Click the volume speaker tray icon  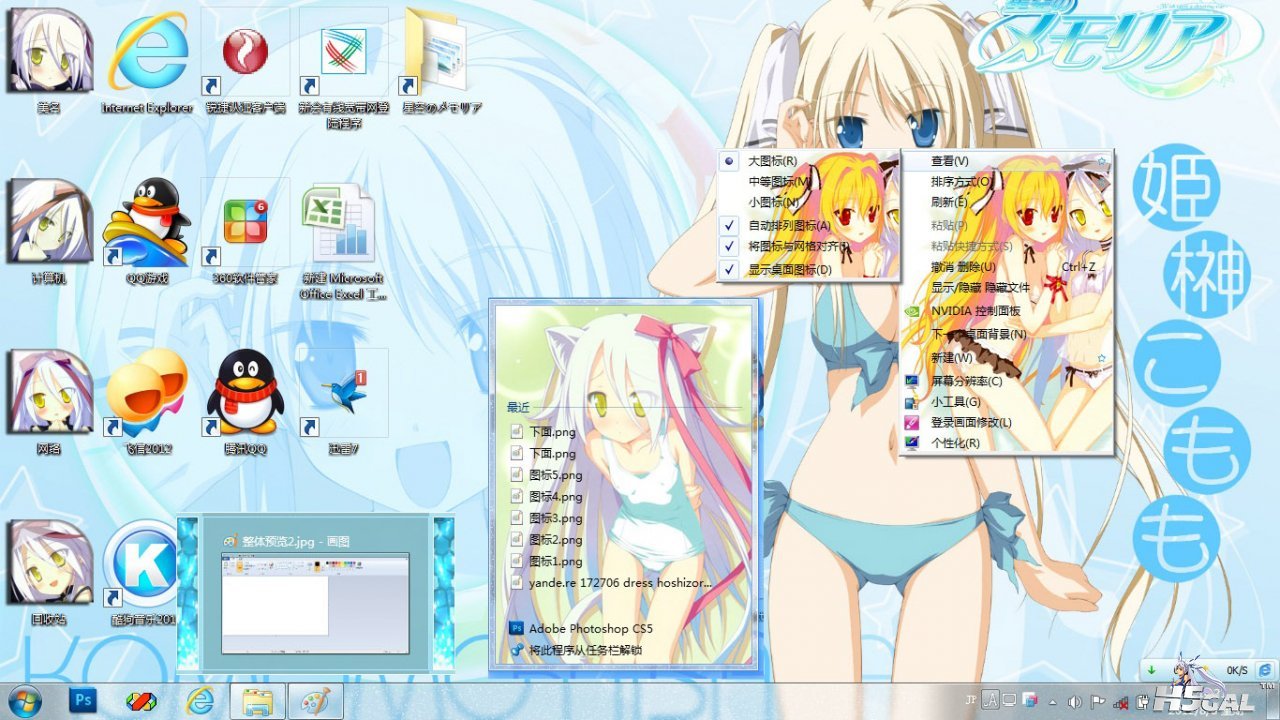pyautogui.click(x=1075, y=701)
